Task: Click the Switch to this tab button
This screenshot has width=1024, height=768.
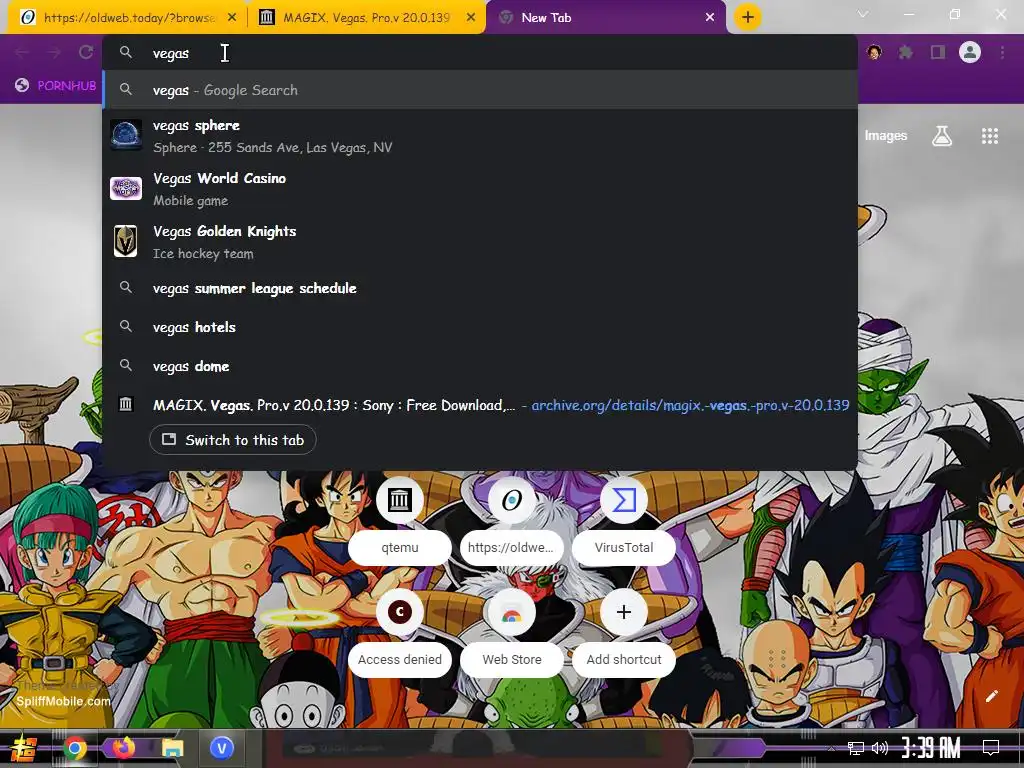Action: pos(232,440)
